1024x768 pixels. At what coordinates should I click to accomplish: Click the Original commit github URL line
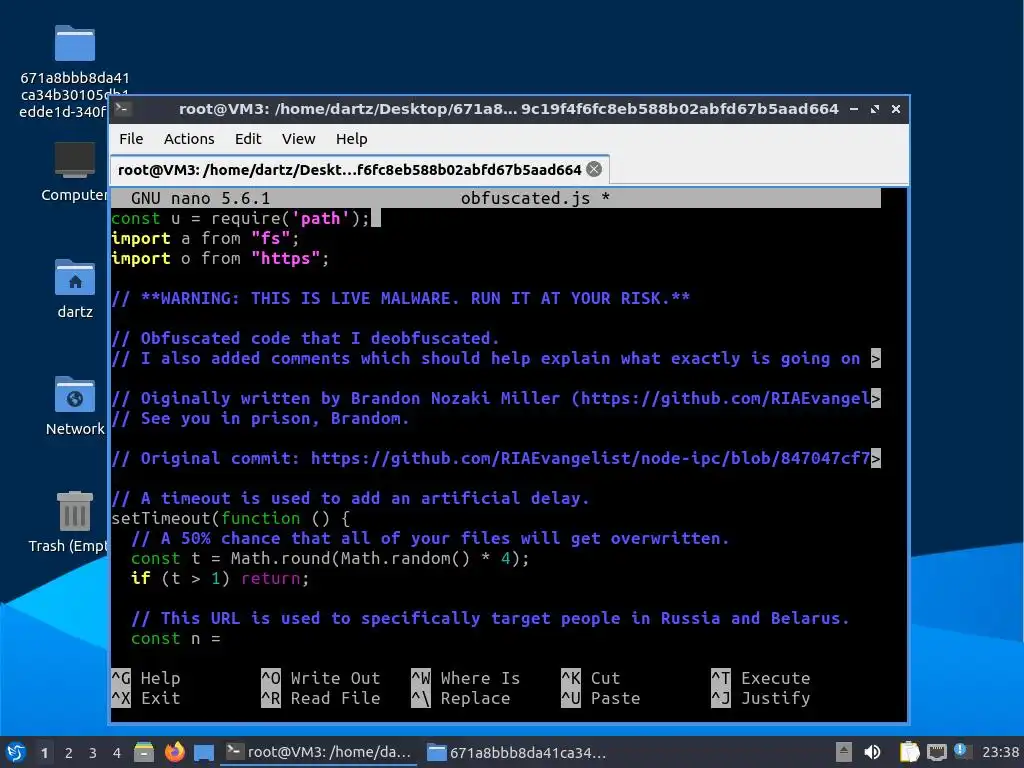pyautogui.click(x=496, y=458)
